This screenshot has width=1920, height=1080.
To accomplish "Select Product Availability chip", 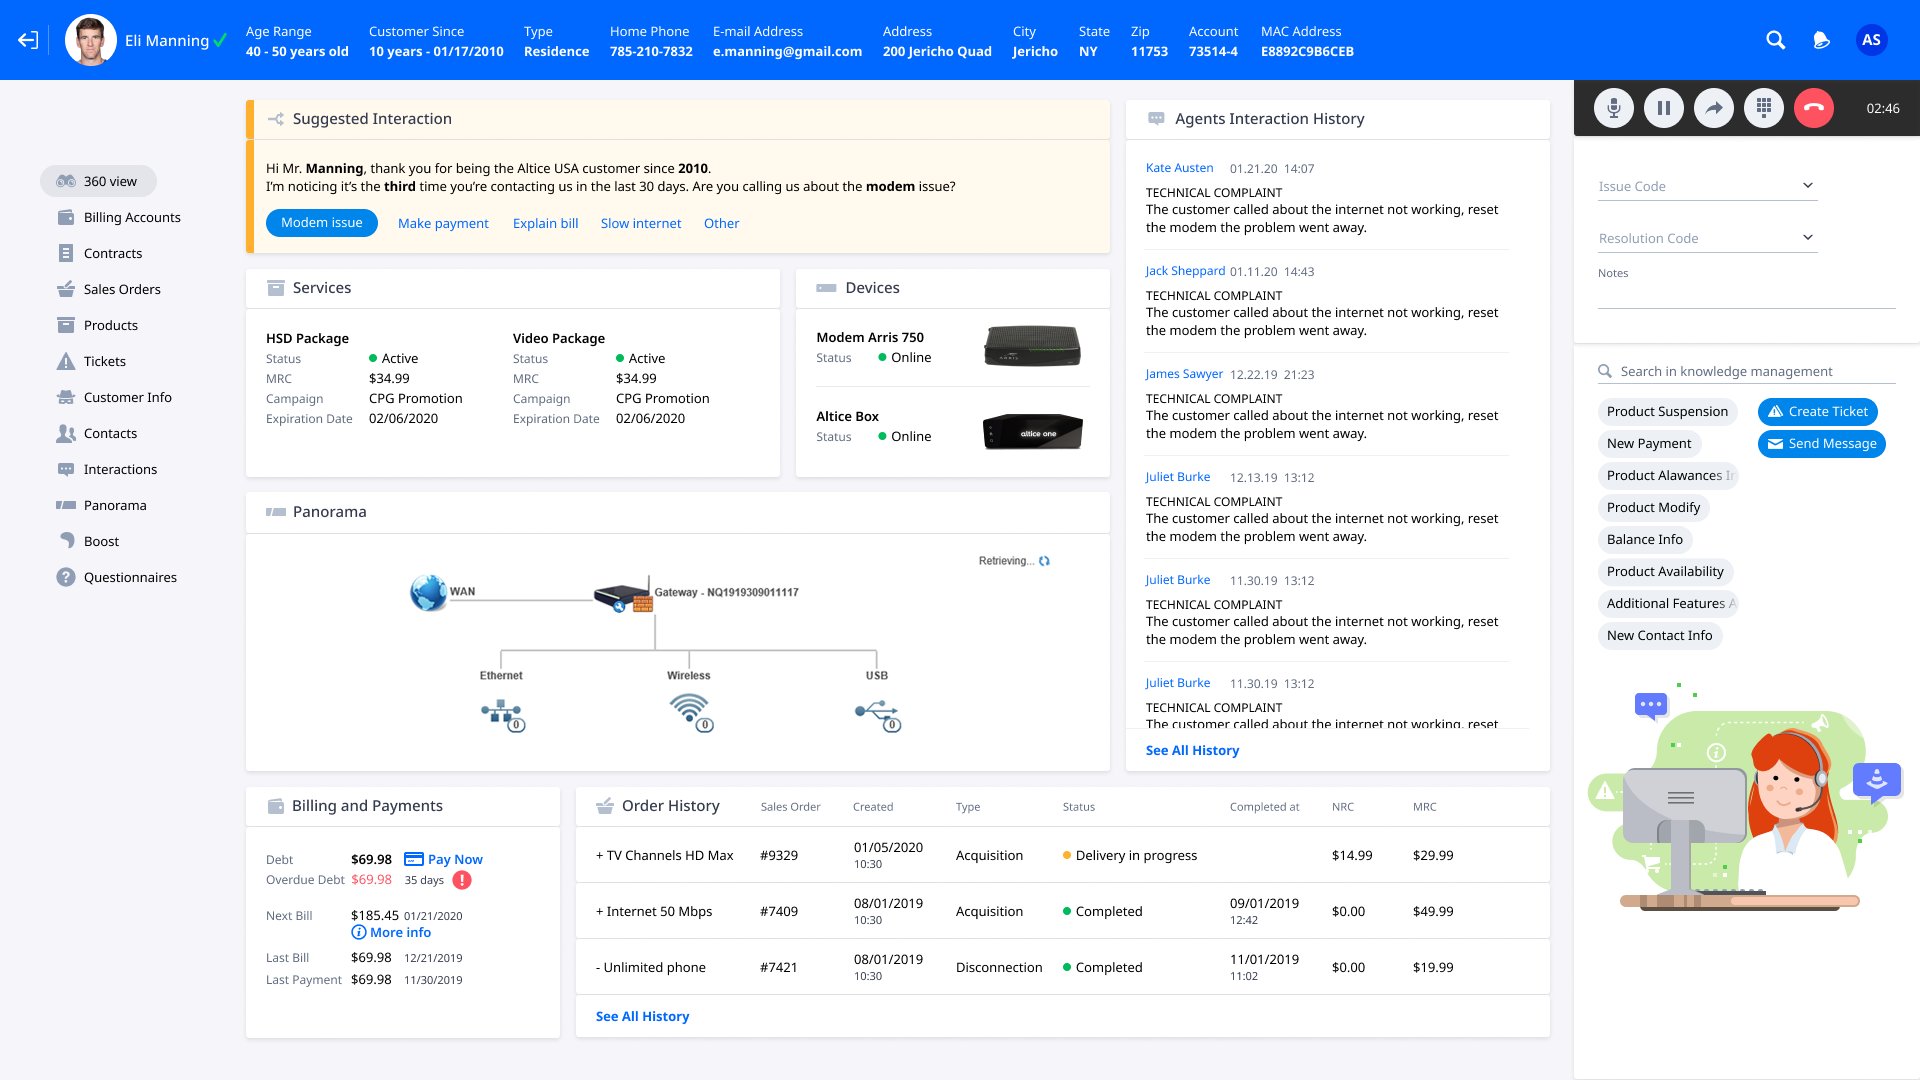I will 1665,571.
